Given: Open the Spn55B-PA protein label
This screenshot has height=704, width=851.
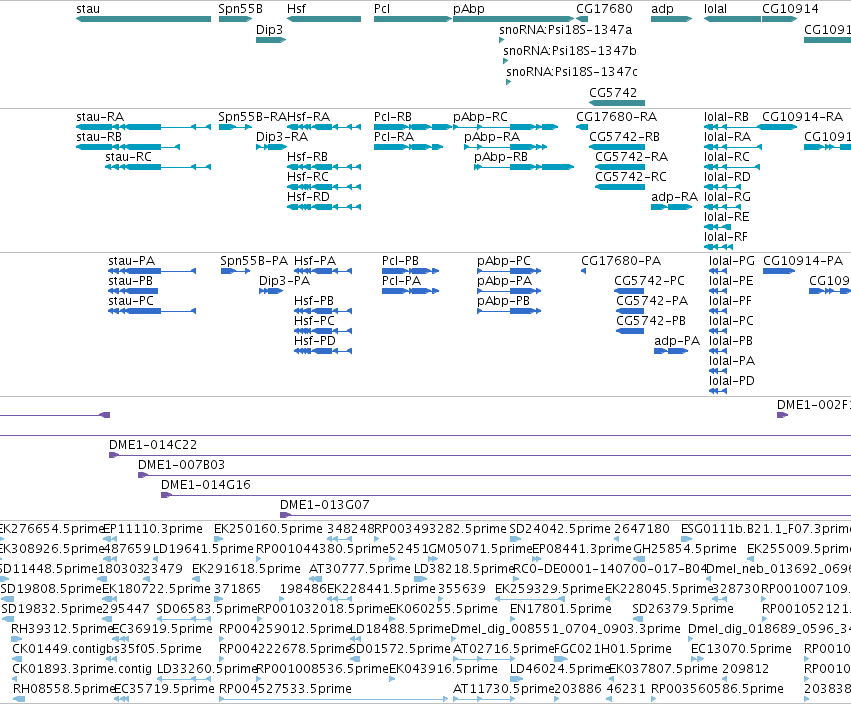Looking at the screenshot, I should [x=254, y=261].
